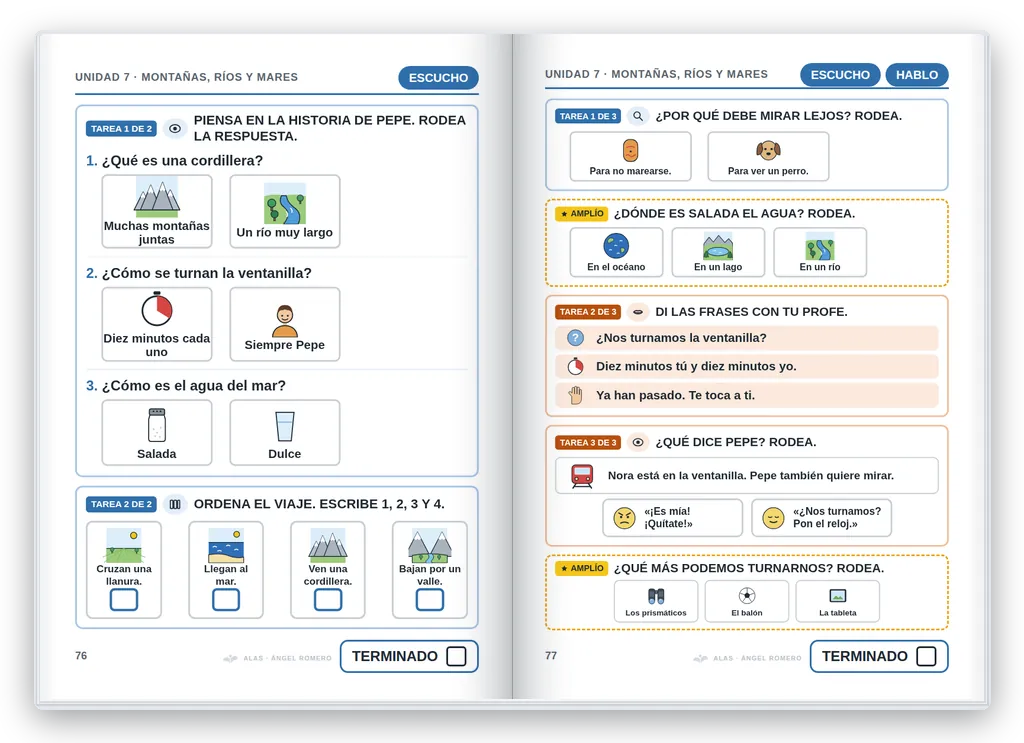The height and width of the screenshot is (743, 1024).
Task: Select the calm face '¿Nos turnamos?' option
Action: pos(822,518)
